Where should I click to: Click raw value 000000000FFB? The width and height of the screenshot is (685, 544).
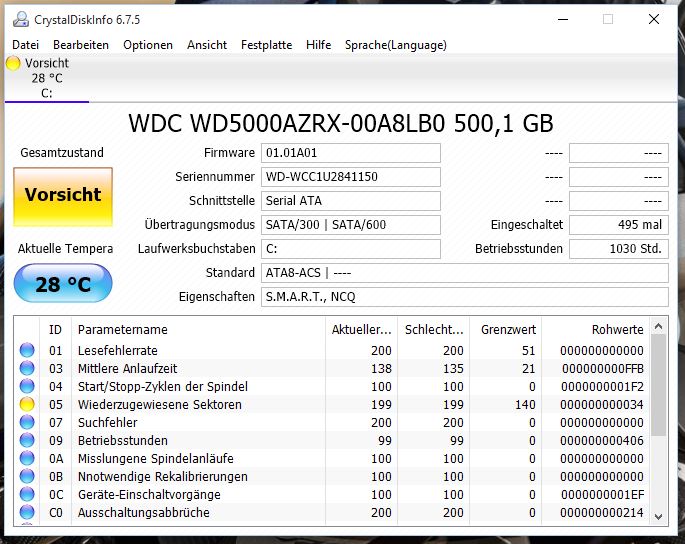coord(603,368)
